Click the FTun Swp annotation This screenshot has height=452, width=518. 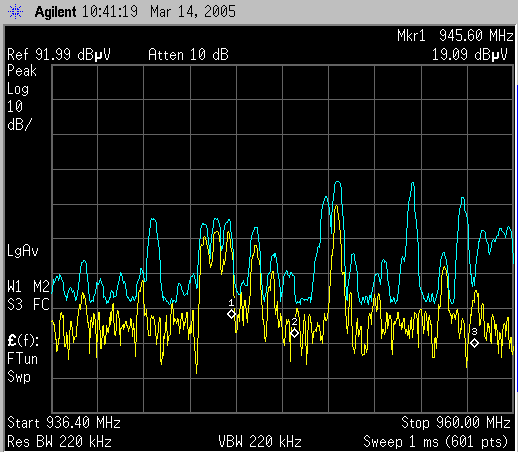(22, 368)
